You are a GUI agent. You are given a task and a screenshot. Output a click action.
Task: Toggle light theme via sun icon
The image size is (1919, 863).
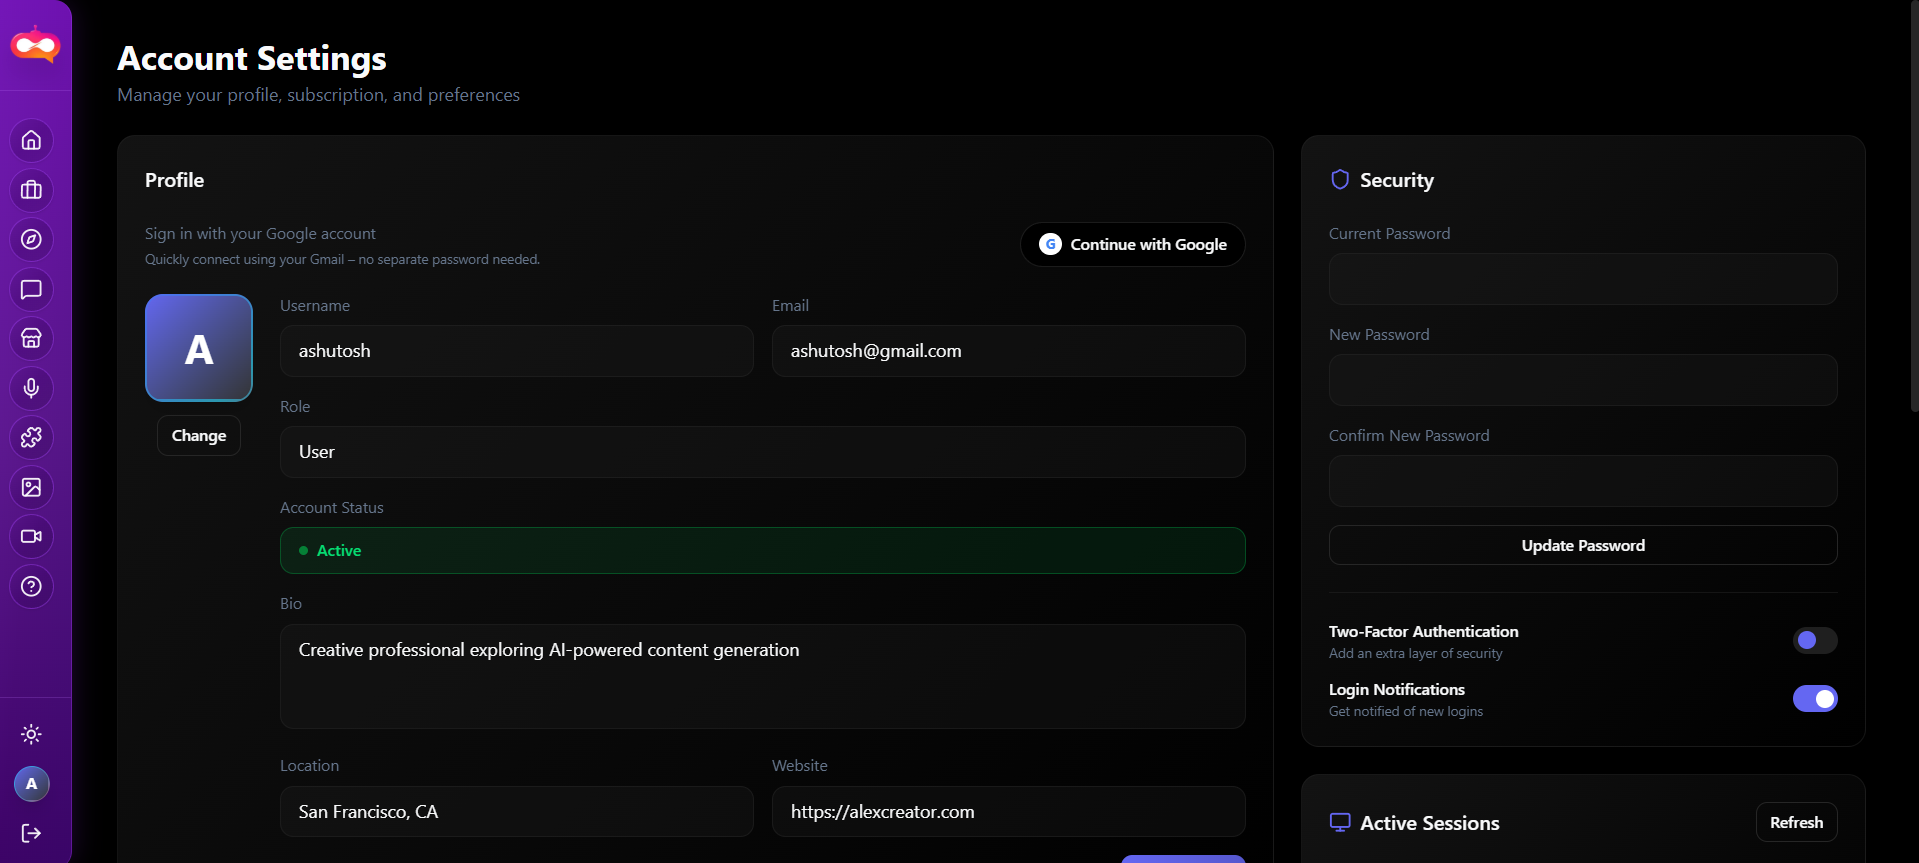32,735
